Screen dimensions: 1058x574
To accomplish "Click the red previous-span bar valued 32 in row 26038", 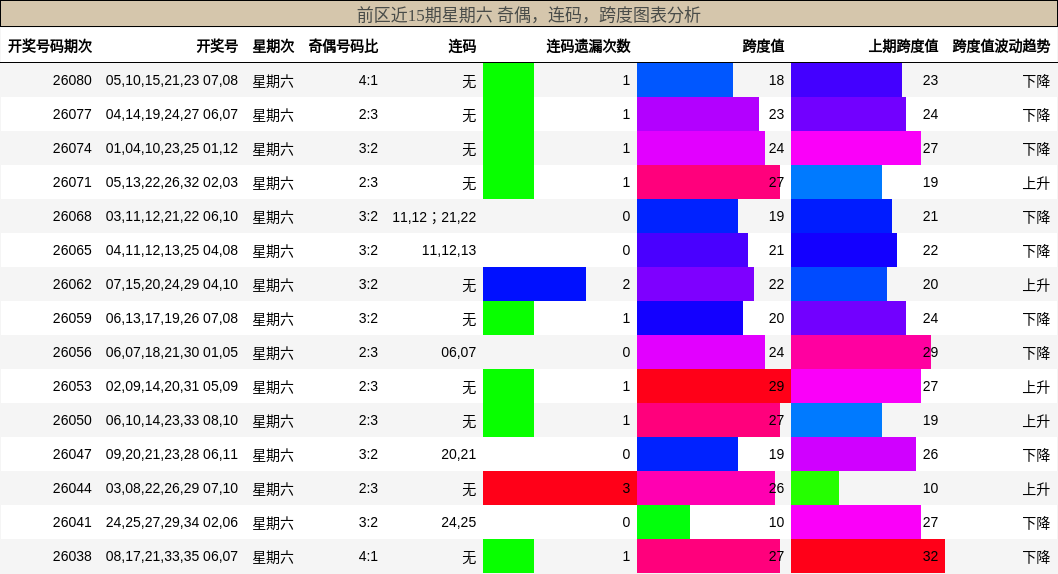I will pos(868,556).
